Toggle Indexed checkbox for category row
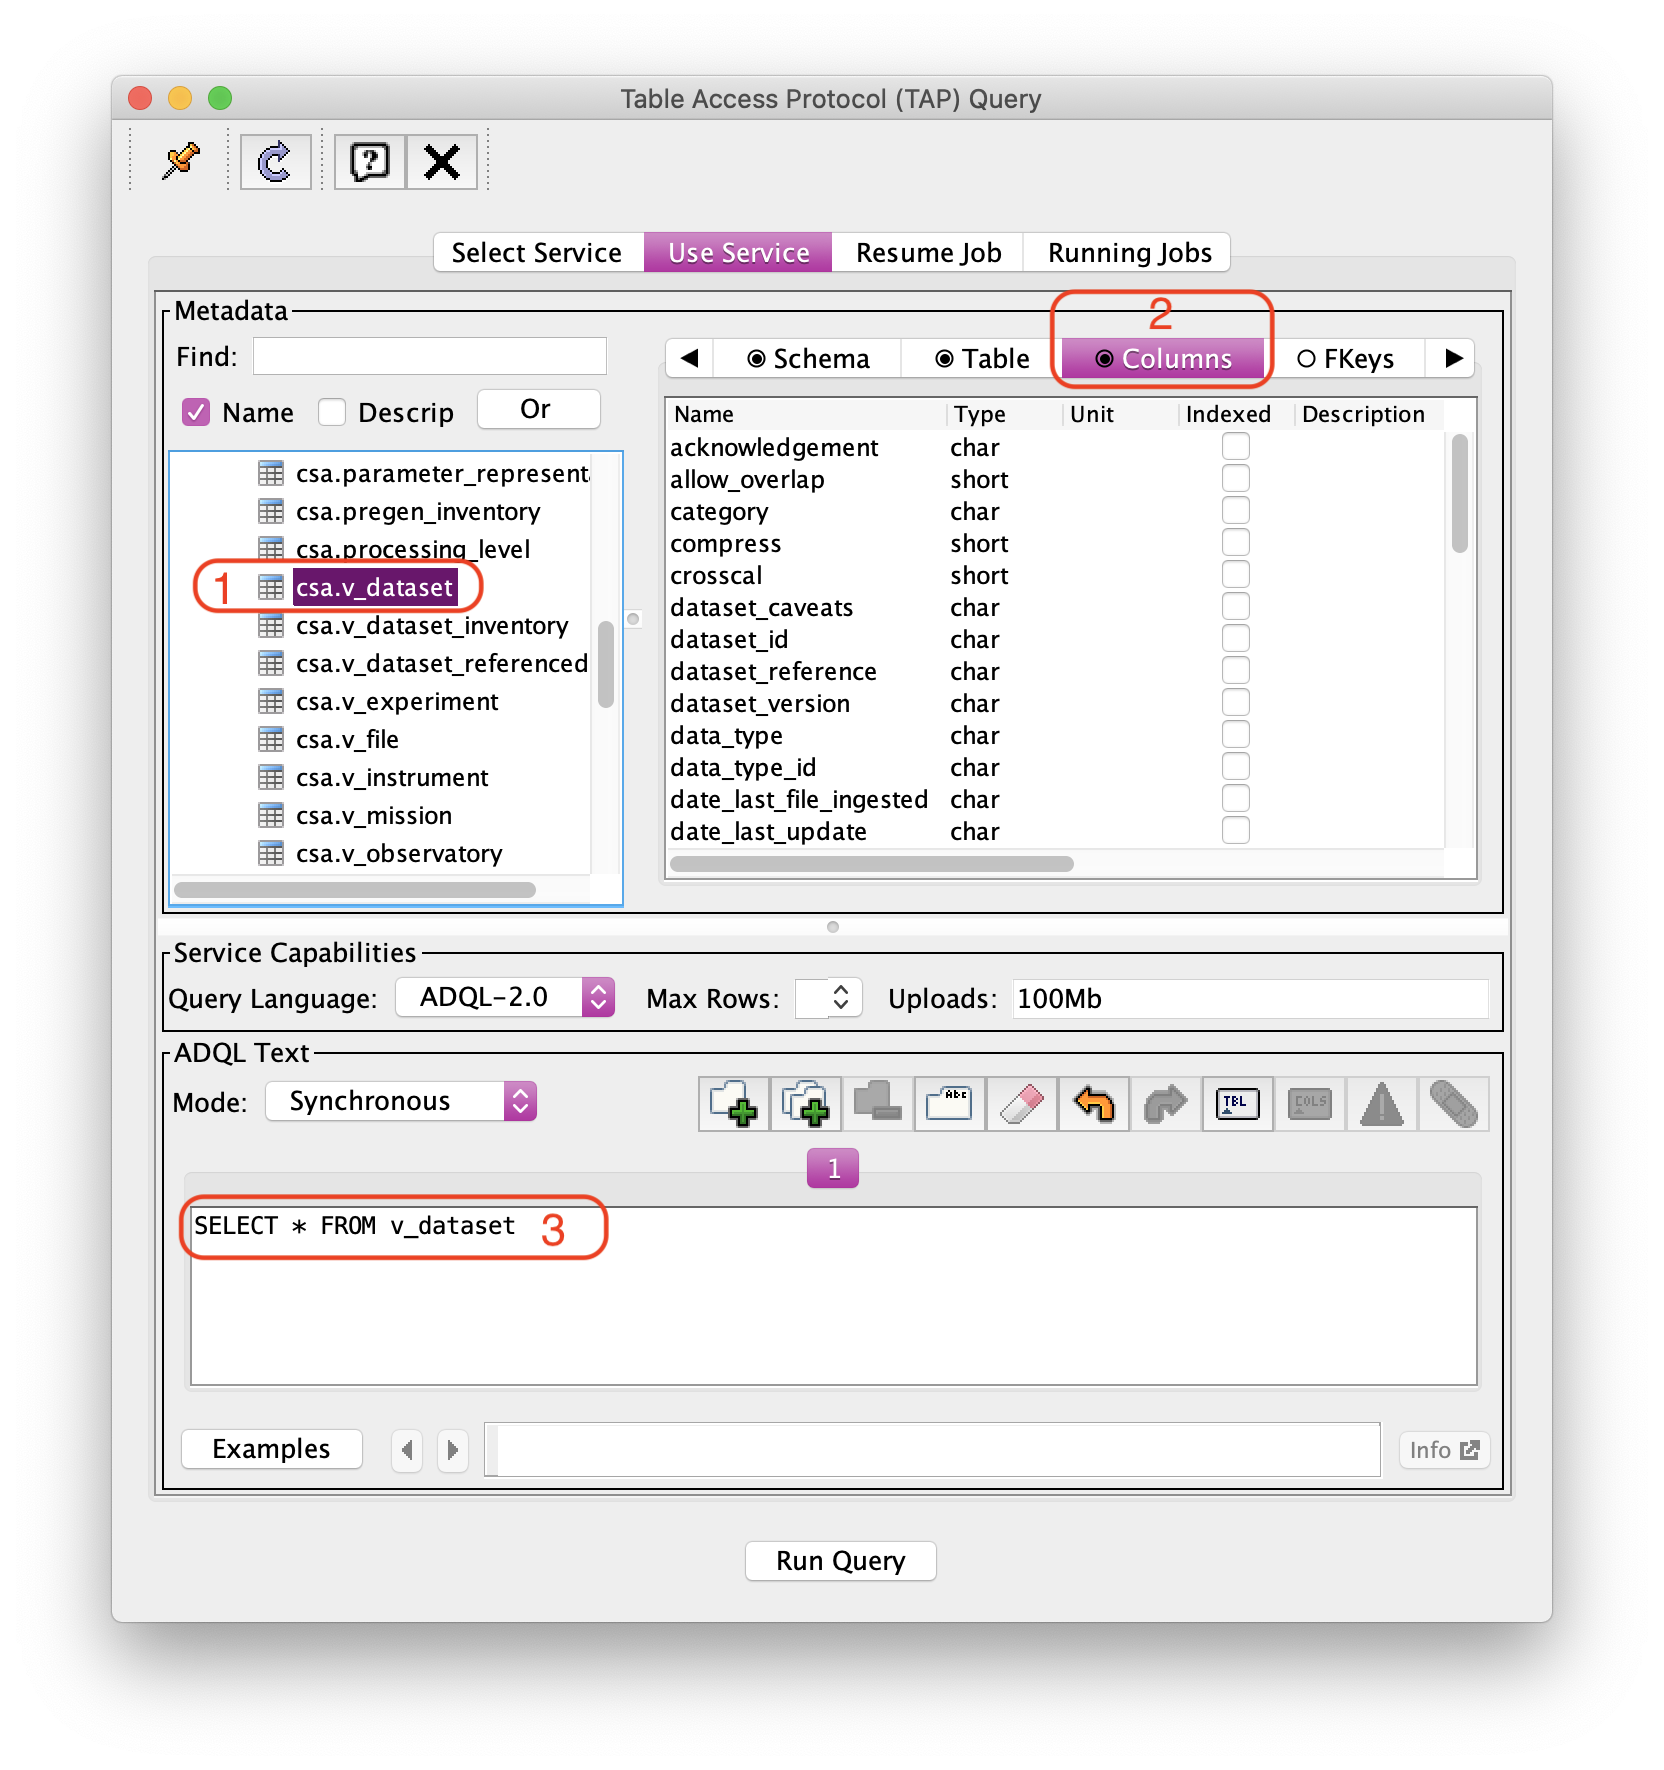Image resolution: width=1664 pixels, height=1770 pixels. click(x=1236, y=510)
